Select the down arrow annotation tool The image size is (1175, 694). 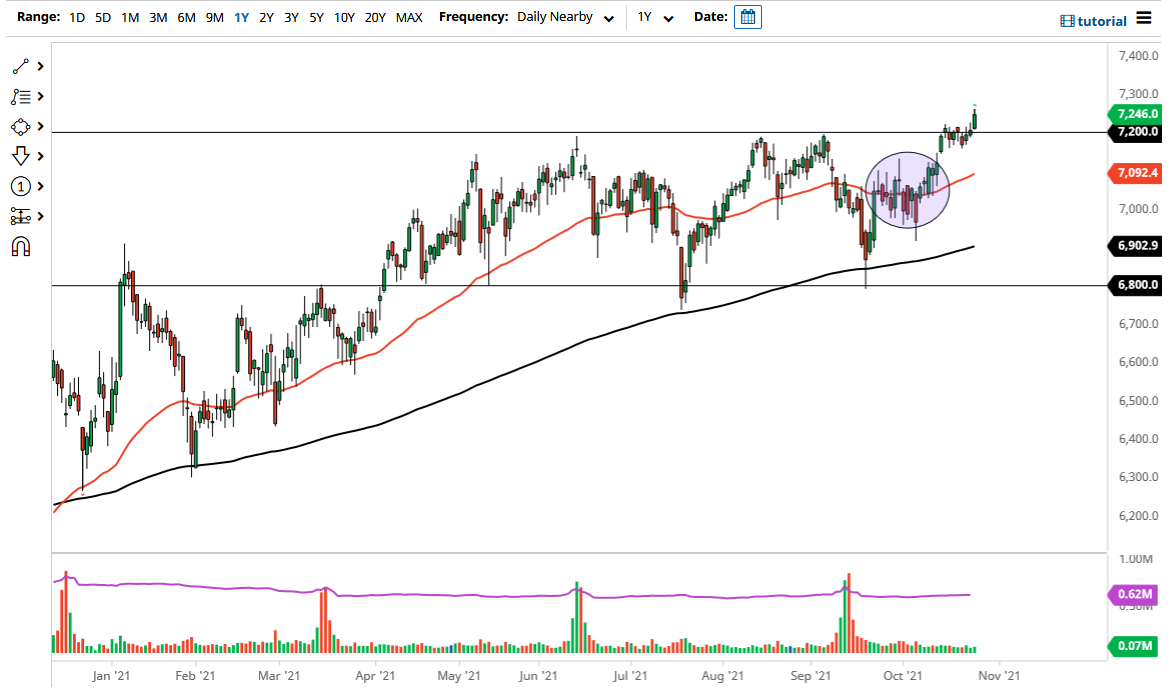point(20,156)
